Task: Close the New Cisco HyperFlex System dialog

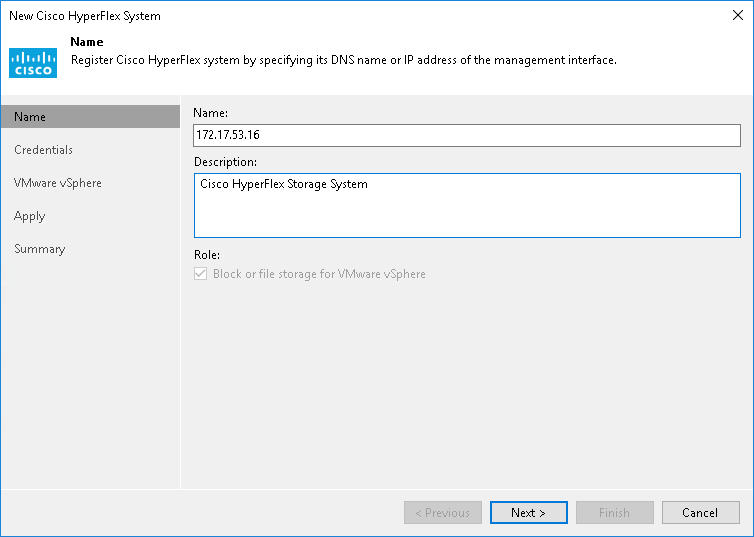Action: (737, 16)
